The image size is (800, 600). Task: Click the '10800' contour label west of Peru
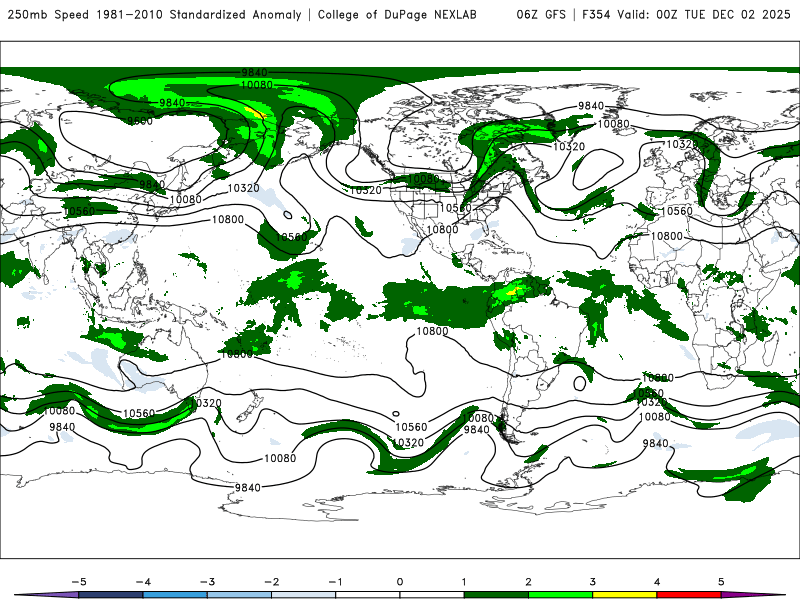(x=432, y=331)
